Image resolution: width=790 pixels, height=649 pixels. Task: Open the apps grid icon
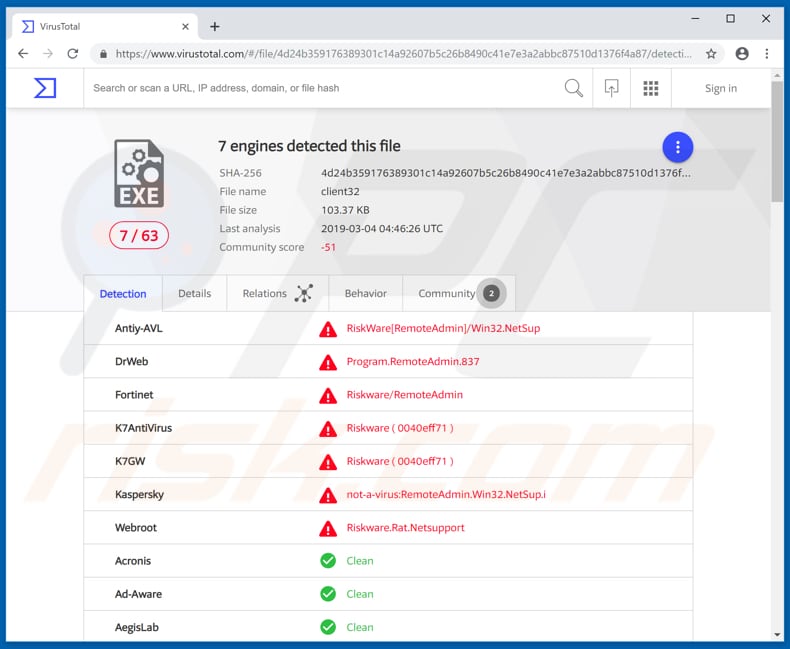(650, 88)
